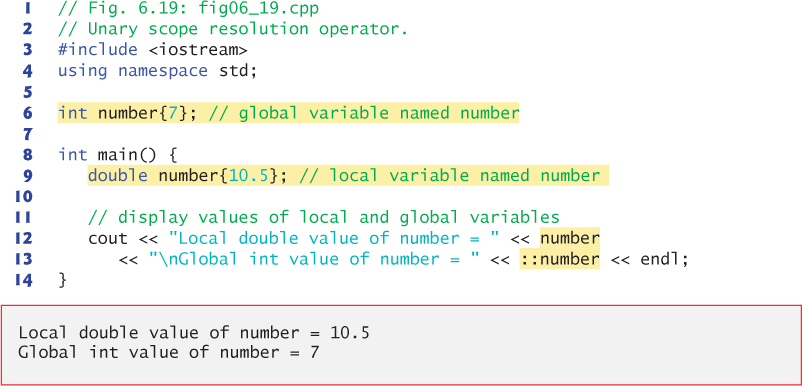The height and width of the screenshot is (386, 802).
Task: Click 'int main() {' on line 8
Action: click(118, 154)
